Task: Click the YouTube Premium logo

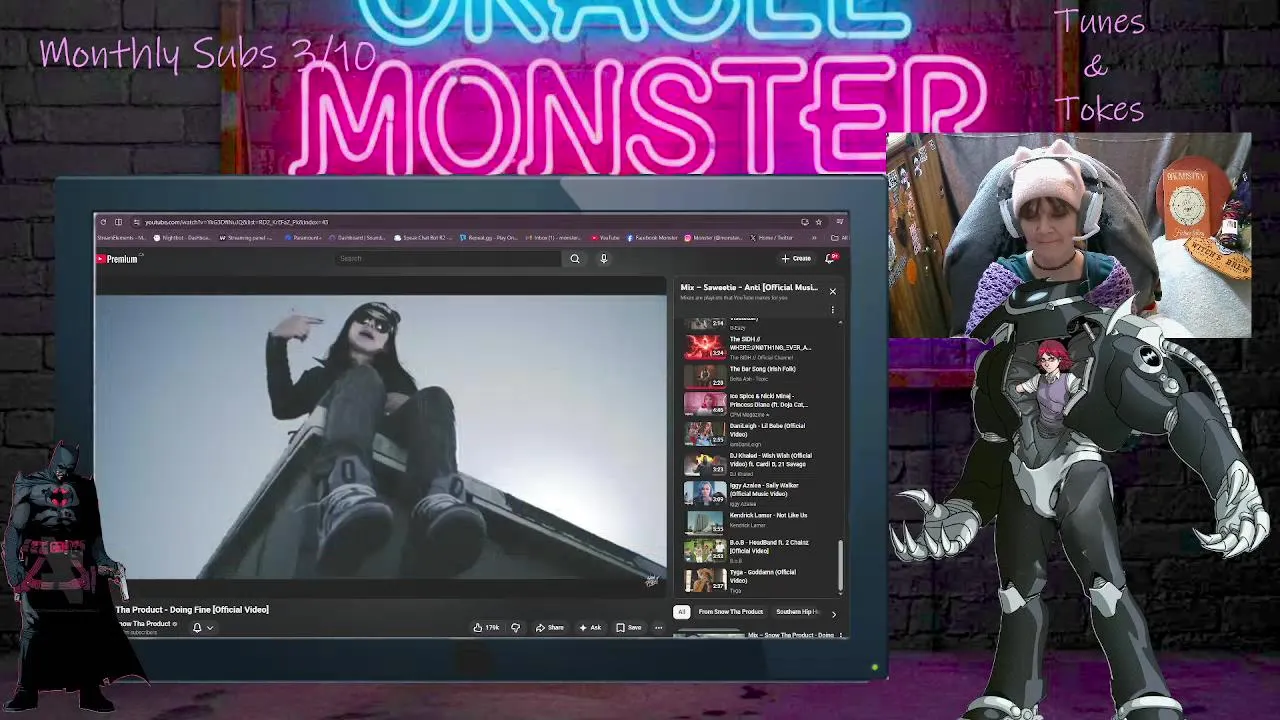Action: pos(118,259)
